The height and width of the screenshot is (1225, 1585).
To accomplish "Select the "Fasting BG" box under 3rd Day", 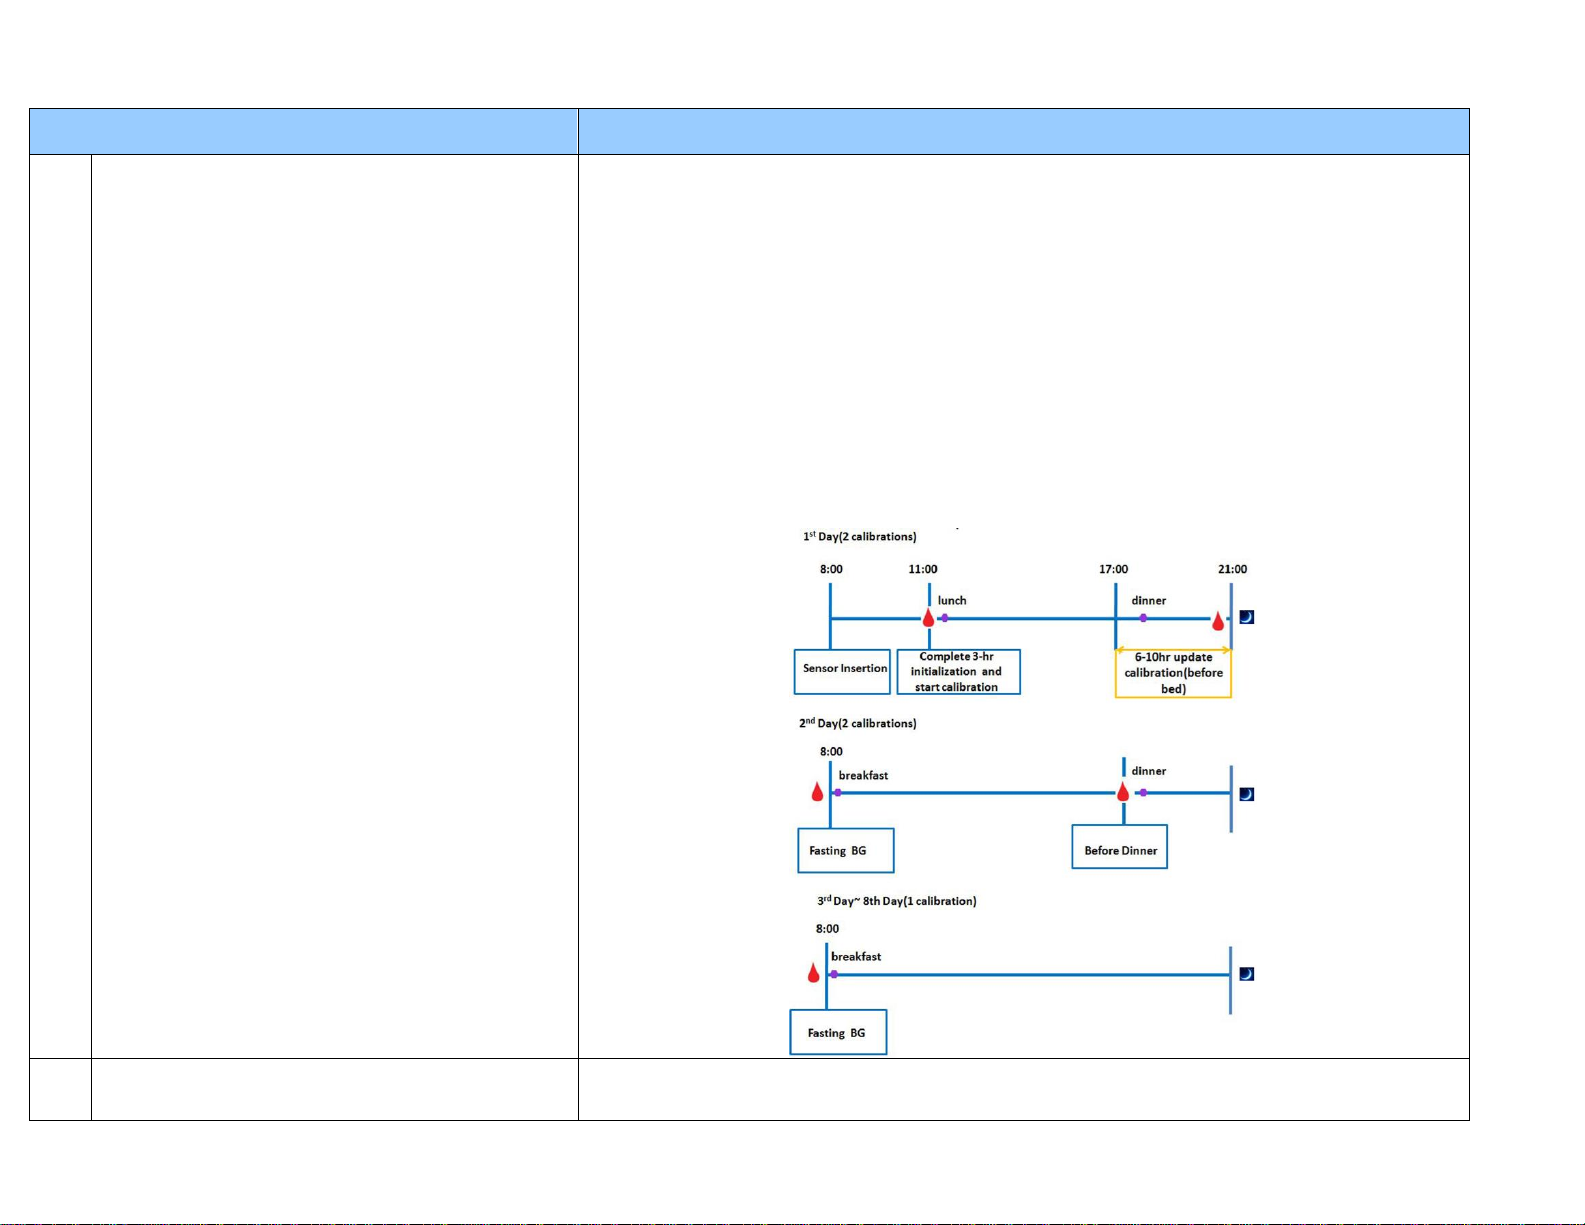I will [x=838, y=1032].
